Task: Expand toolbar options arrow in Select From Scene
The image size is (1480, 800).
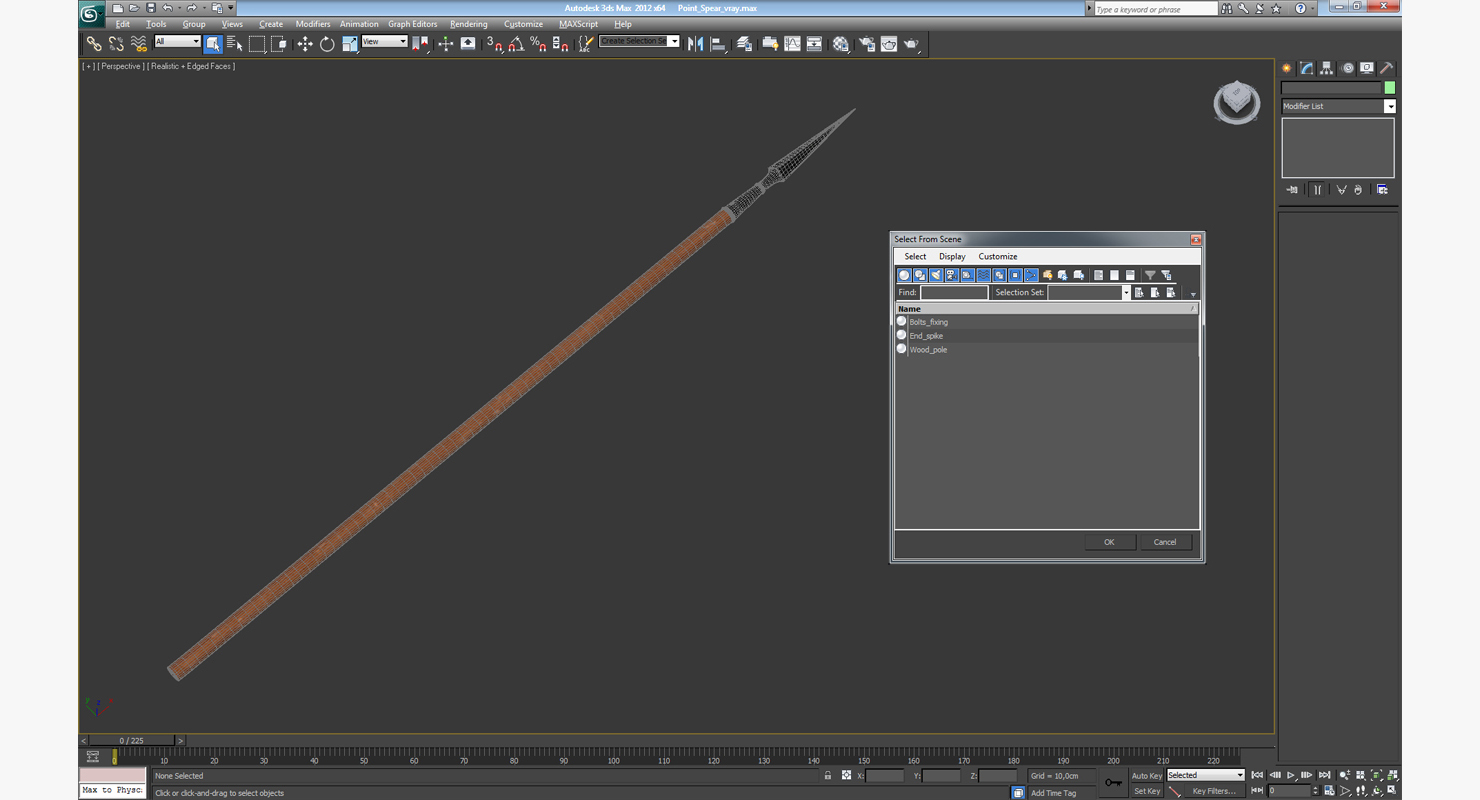Action: click(x=1193, y=294)
